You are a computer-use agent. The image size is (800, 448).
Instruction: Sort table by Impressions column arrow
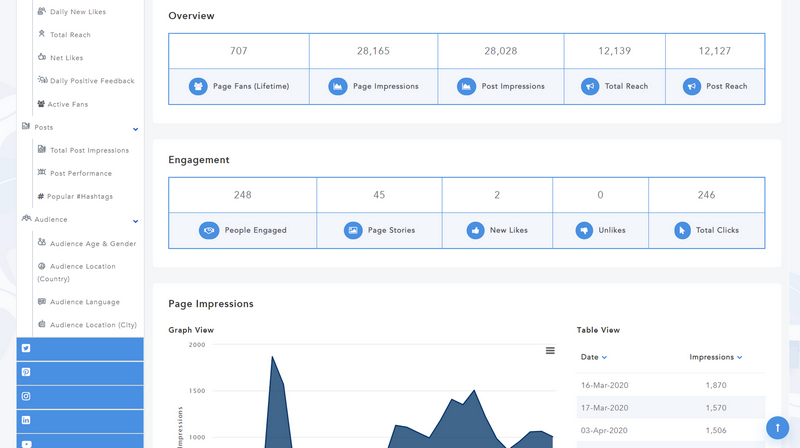pos(739,357)
